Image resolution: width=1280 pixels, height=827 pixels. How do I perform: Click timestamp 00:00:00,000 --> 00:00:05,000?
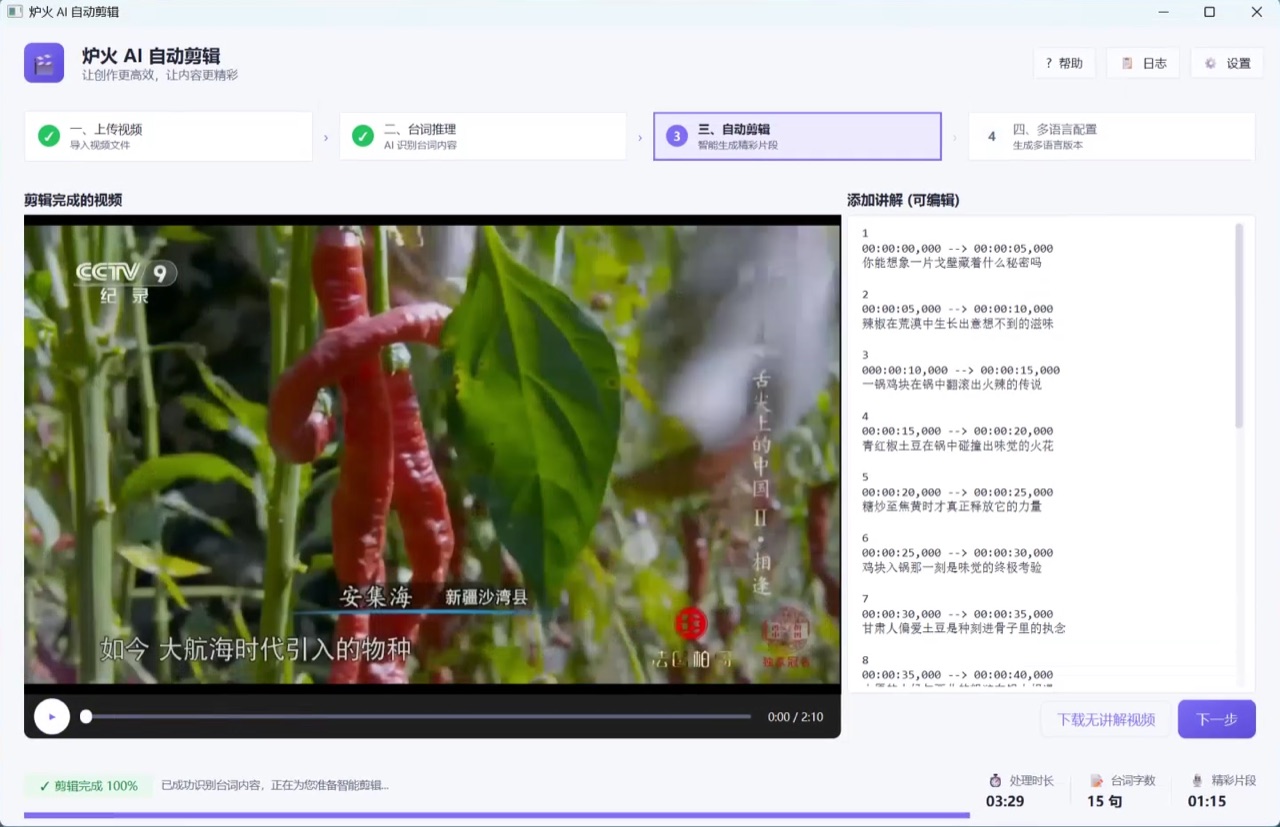click(957, 248)
